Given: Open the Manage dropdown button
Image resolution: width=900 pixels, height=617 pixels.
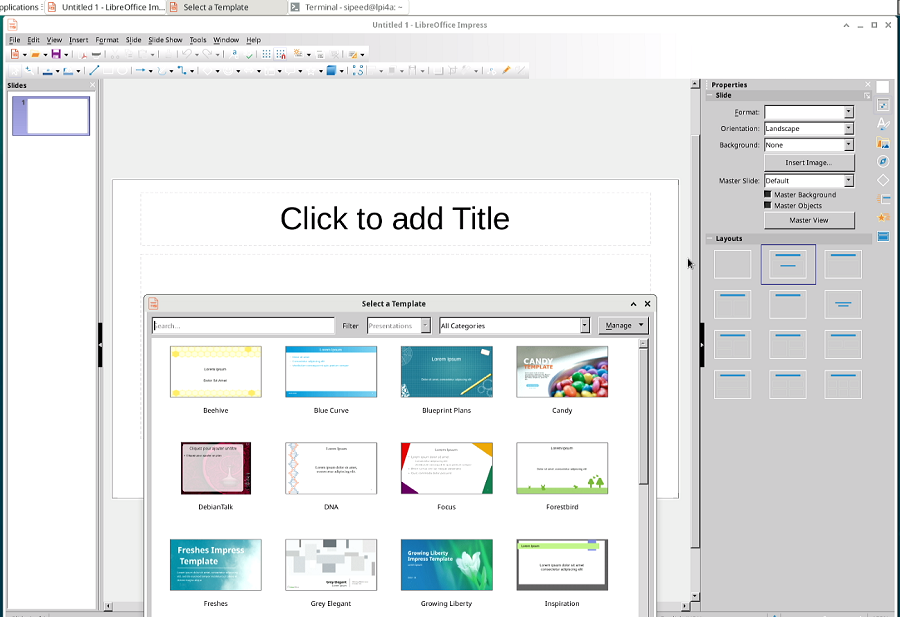Looking at the screenshot, I should tap(623, 325).
